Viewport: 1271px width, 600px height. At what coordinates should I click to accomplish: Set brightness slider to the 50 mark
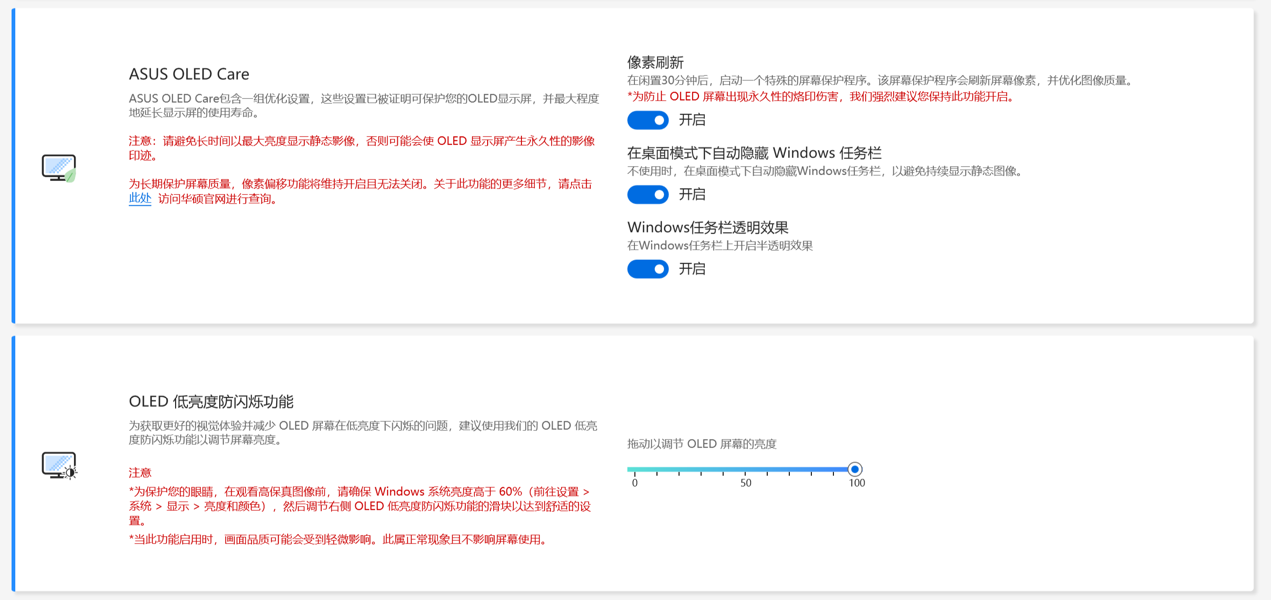coord(745,469)
